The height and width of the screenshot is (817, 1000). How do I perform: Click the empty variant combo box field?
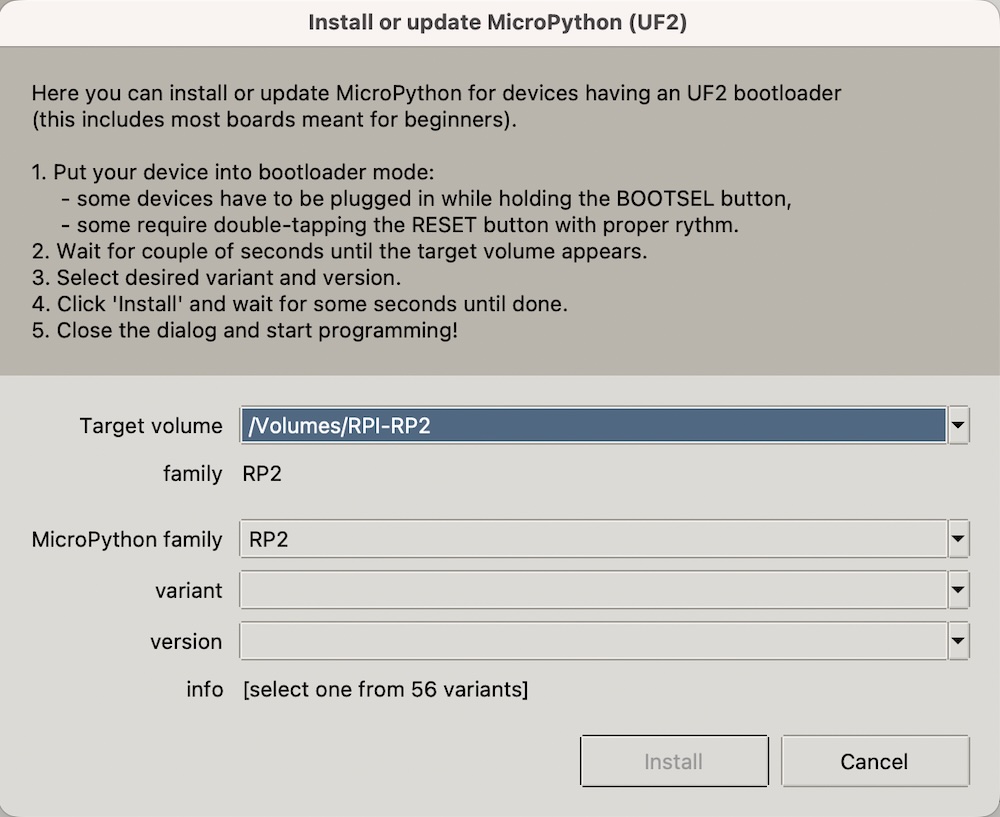(x=592, y=591)
